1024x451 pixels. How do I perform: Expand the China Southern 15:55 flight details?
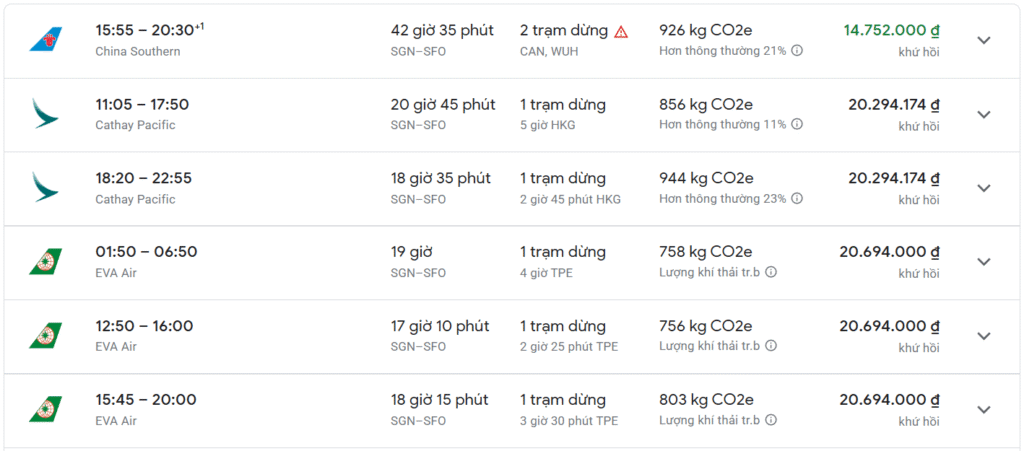pos(983,40)
